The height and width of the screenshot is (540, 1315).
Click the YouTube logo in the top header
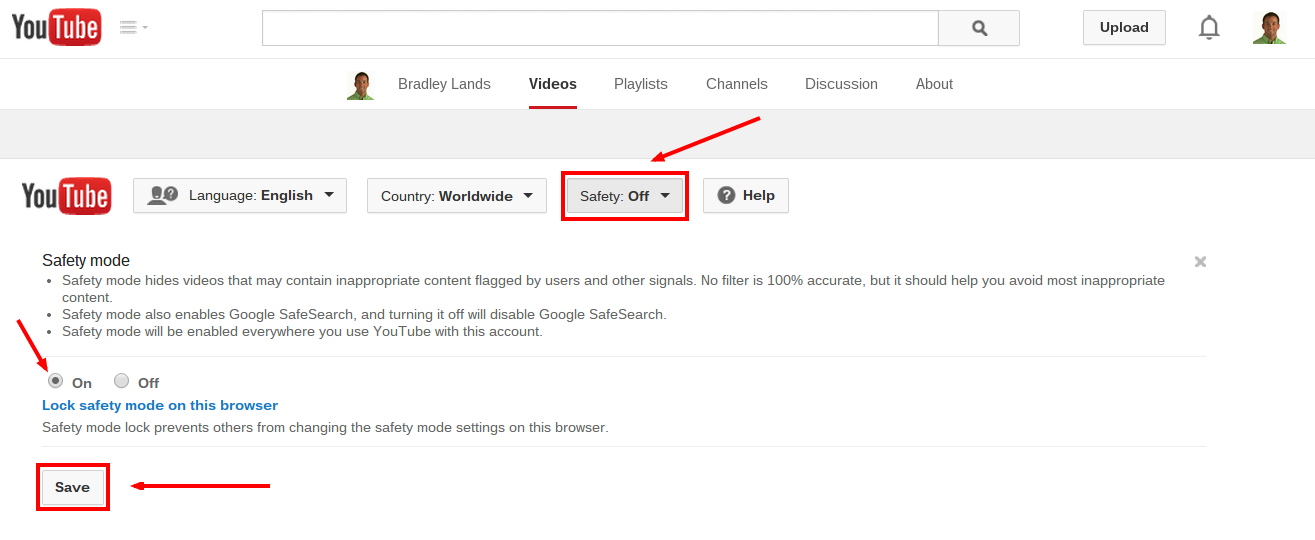pyautogui.click(x=56, y=28)
